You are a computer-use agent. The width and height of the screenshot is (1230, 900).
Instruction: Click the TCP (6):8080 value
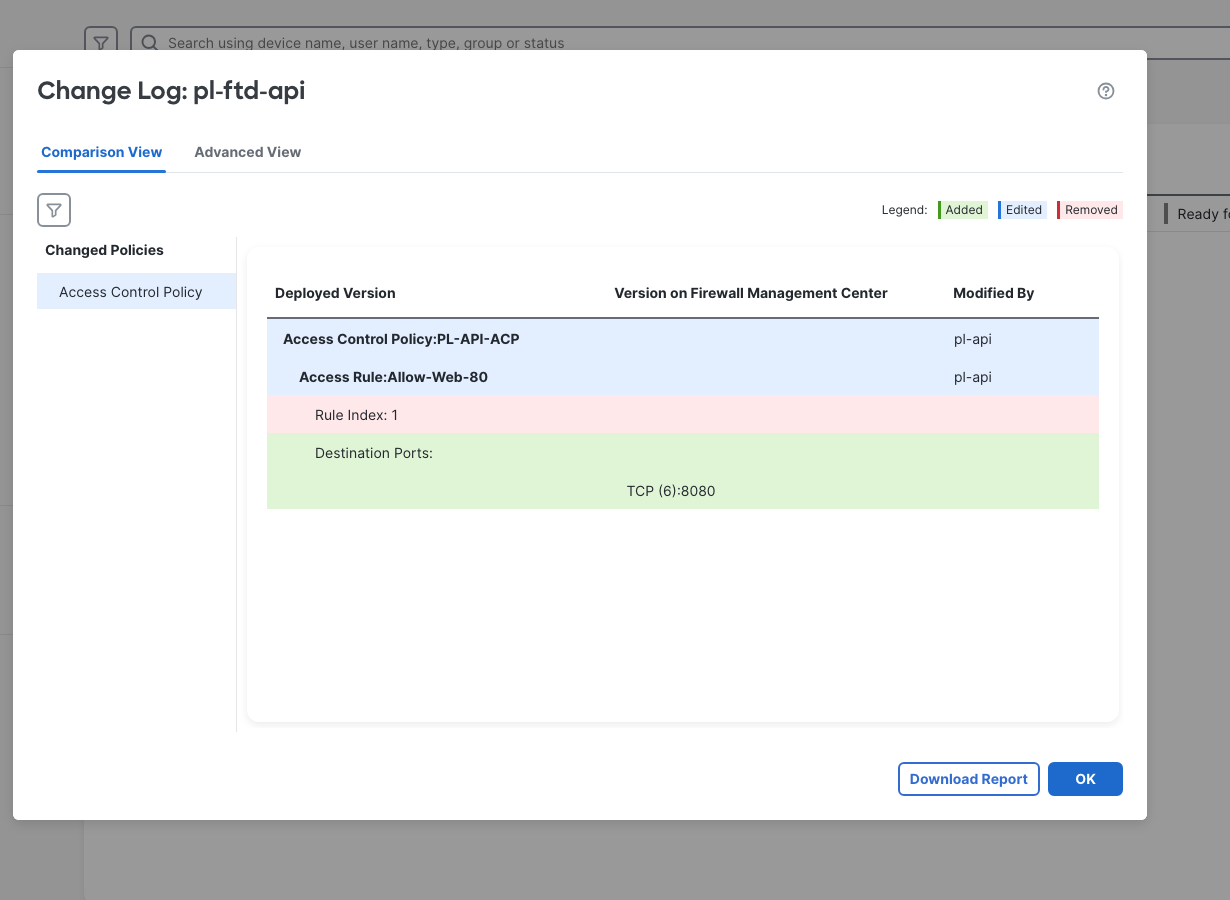coord(671,491)
